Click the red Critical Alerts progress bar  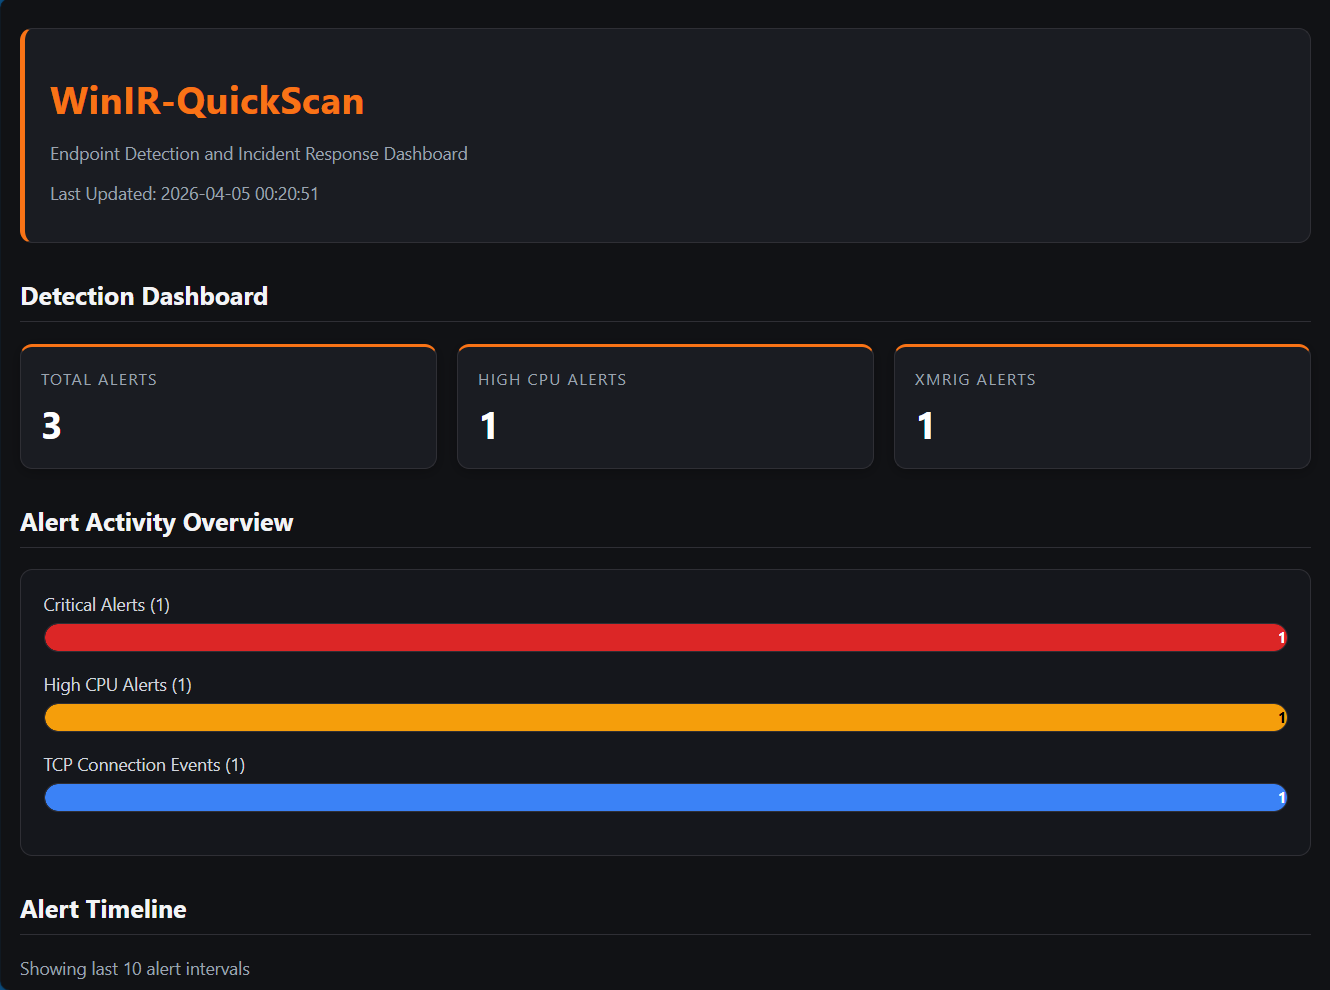click(665, 637)
